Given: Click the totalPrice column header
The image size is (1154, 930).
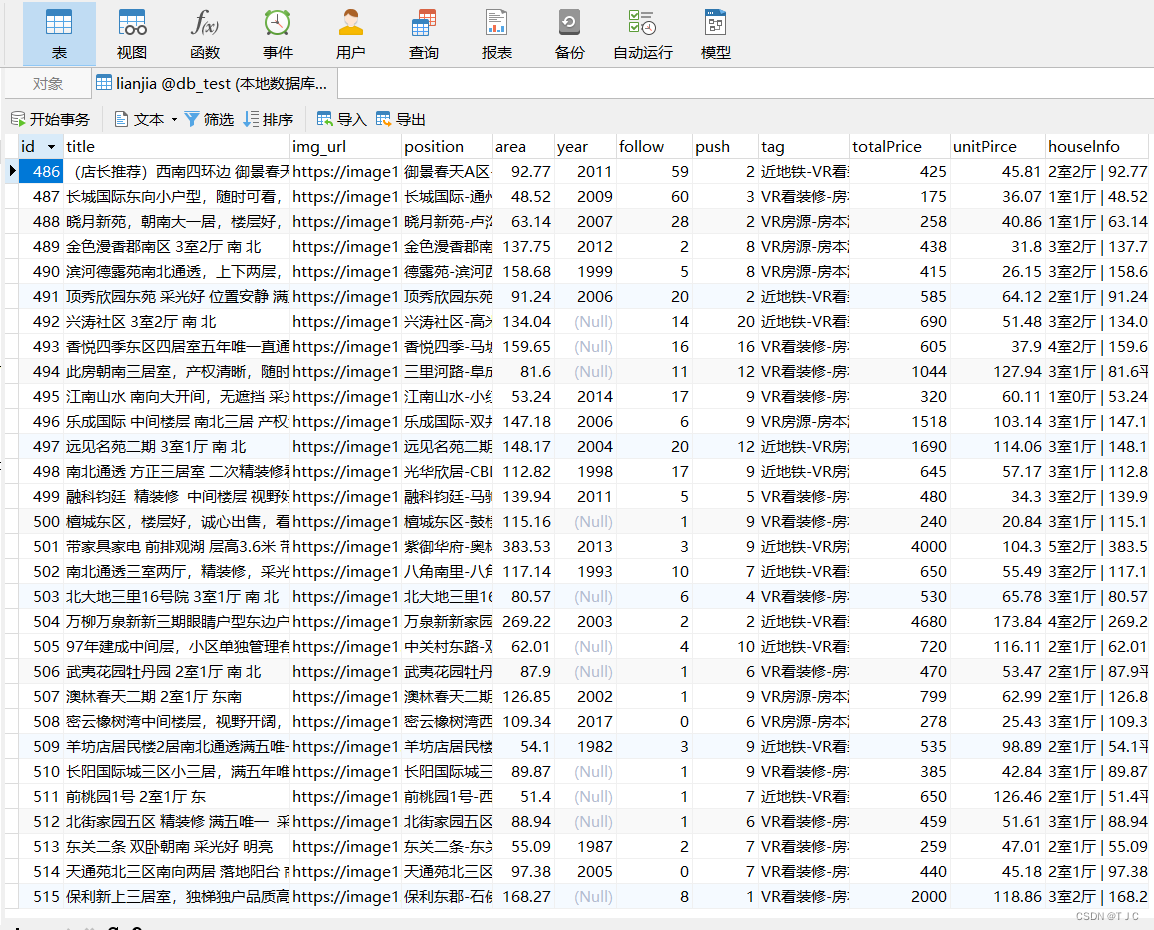Looking at the screenshot, I should 900,146.
